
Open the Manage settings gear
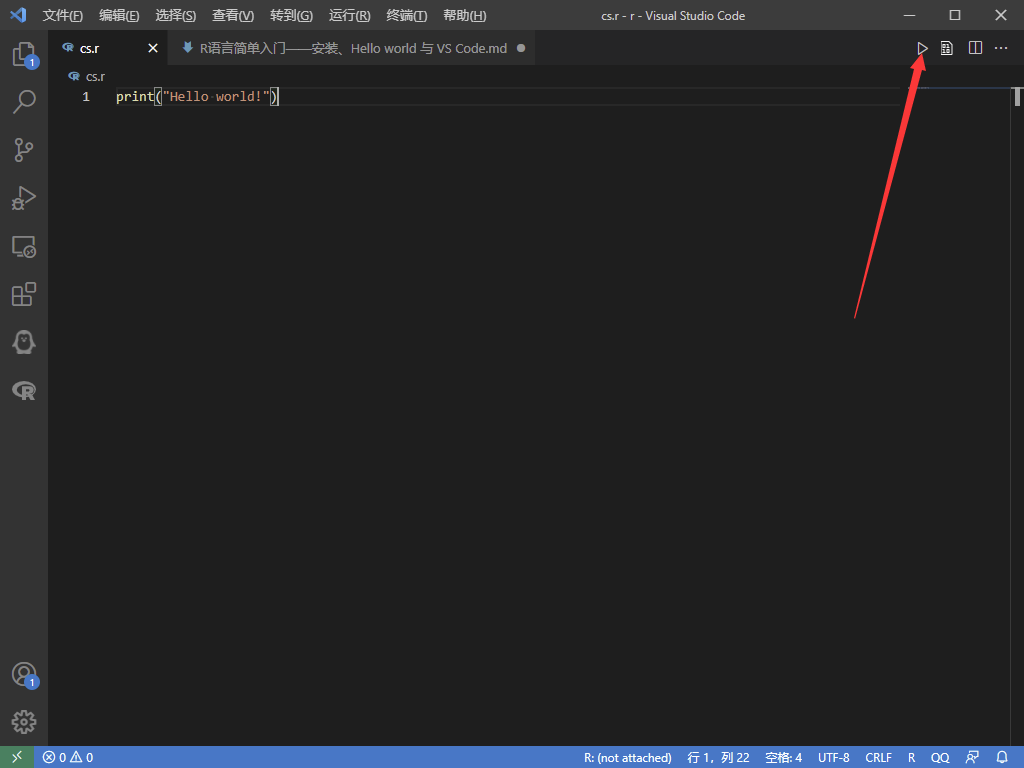point(23,721)
